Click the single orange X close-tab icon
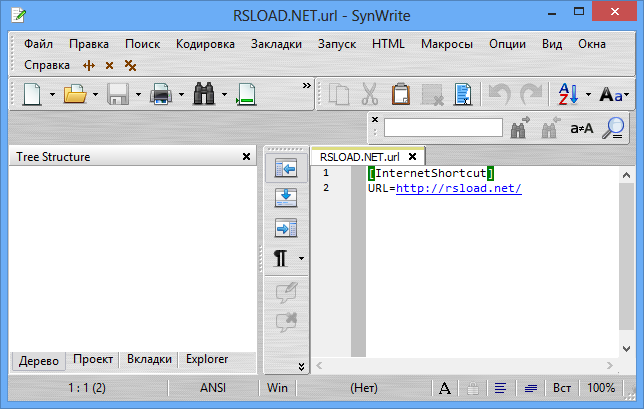The height and width of the screenshot is (409, 644). pyautogui.click(x=109, y=65)
